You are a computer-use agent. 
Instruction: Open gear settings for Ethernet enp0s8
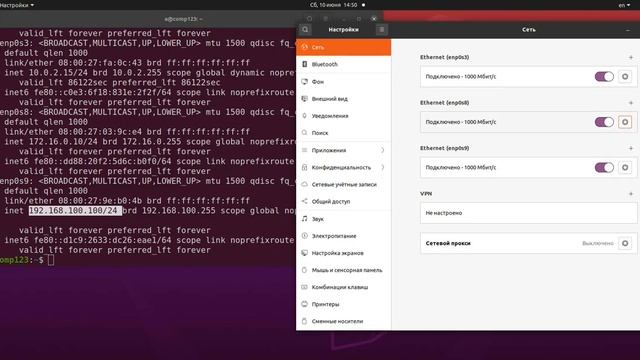(625, 122)
